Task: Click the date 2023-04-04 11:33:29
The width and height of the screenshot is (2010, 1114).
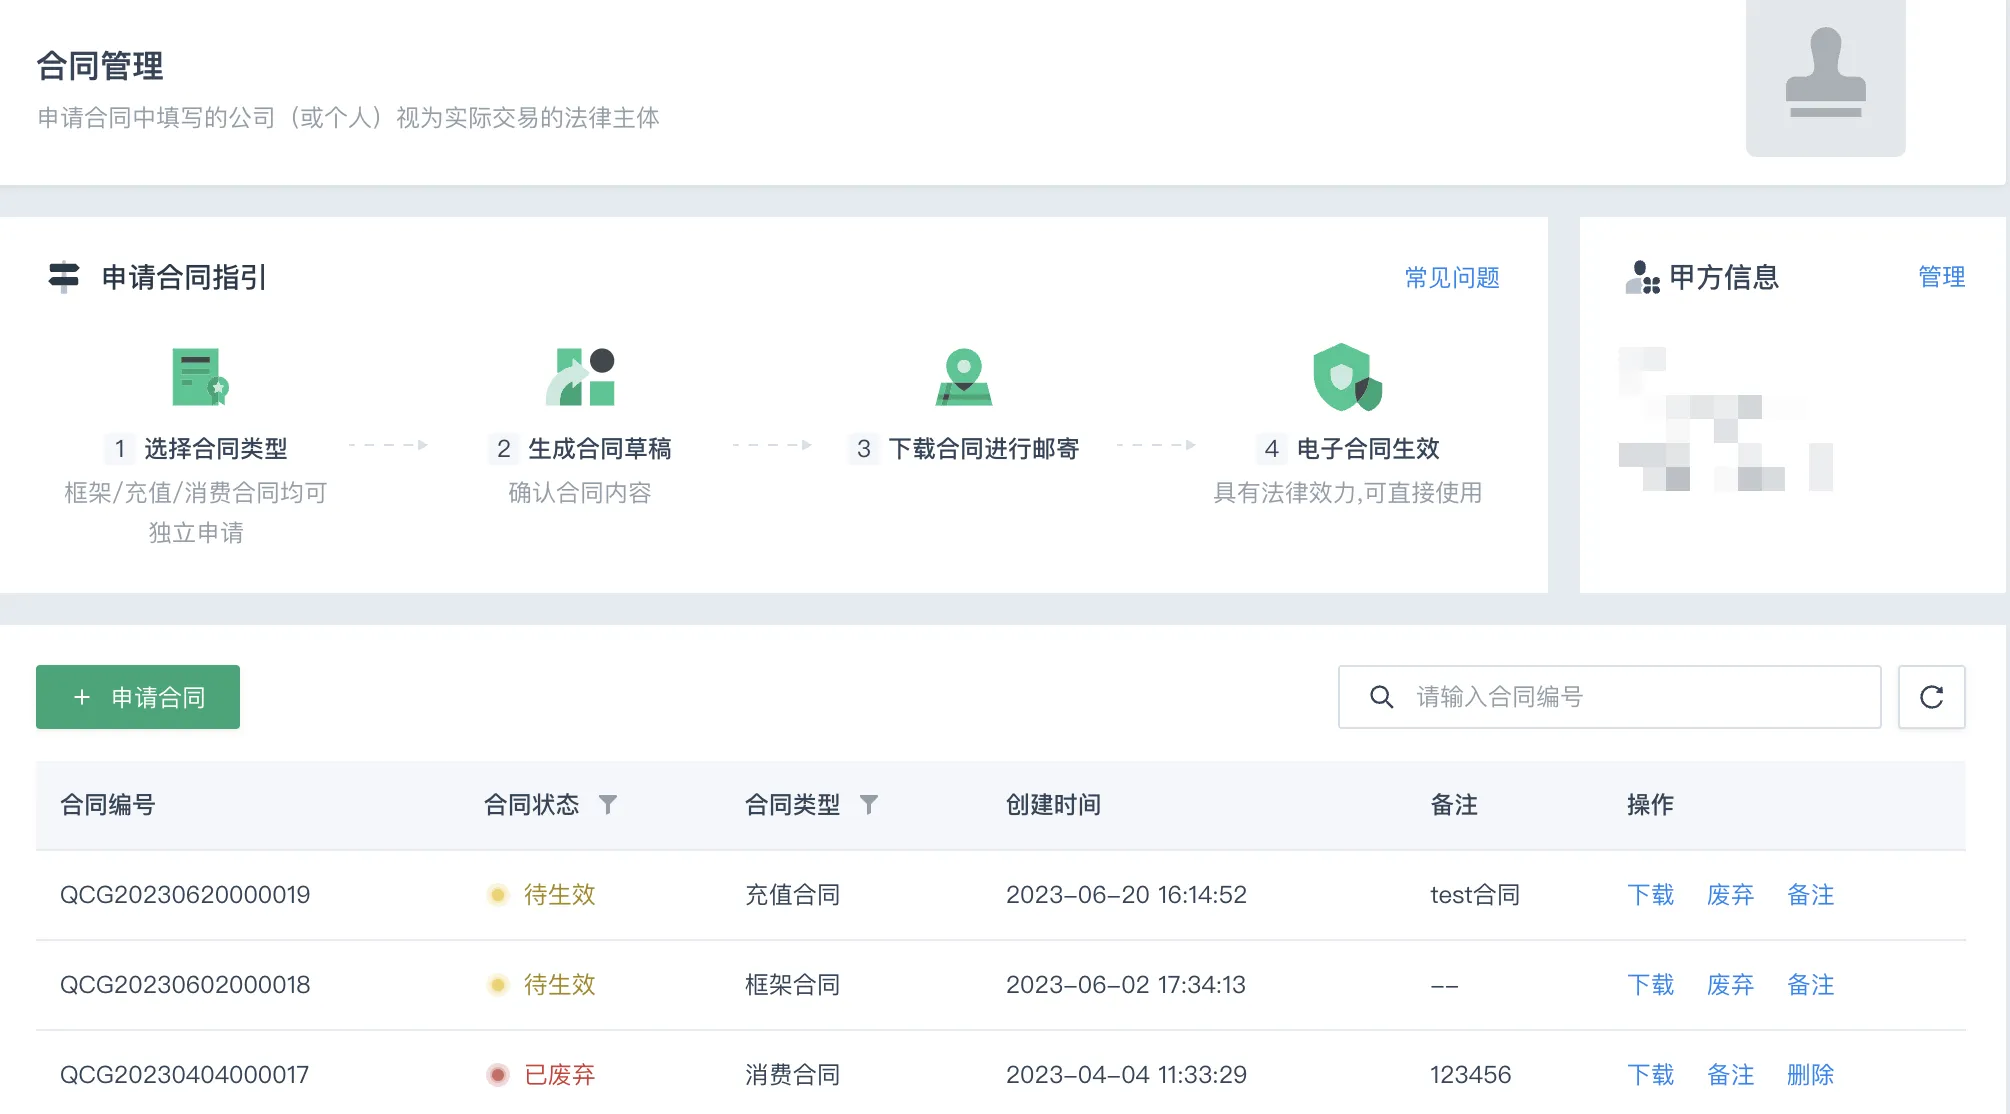Action: 1126,1074
